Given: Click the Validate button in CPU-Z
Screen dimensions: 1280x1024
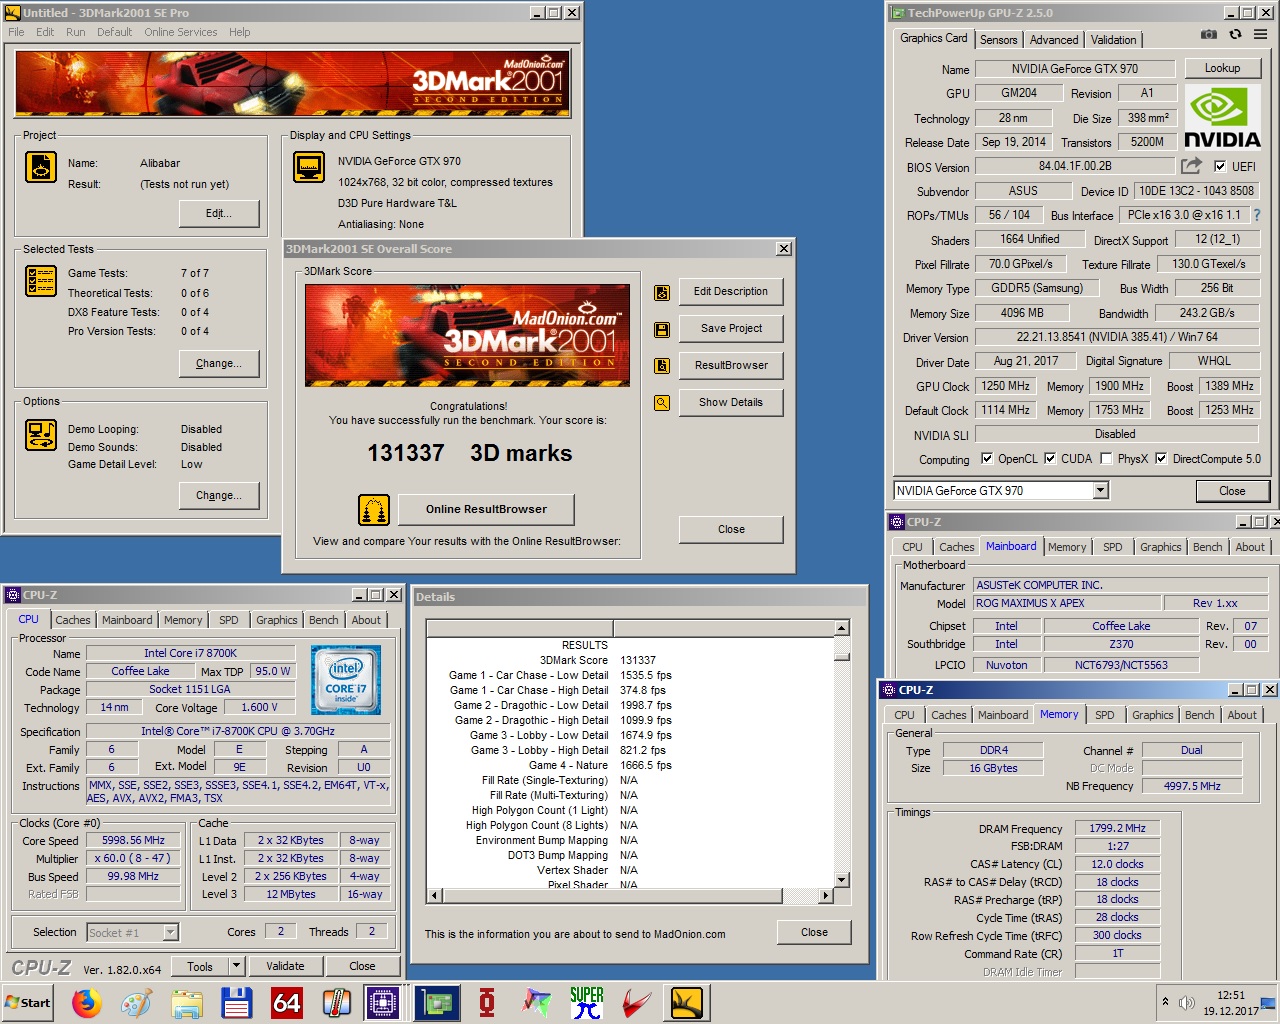Looking at the screenshot, I should [285, 966].
